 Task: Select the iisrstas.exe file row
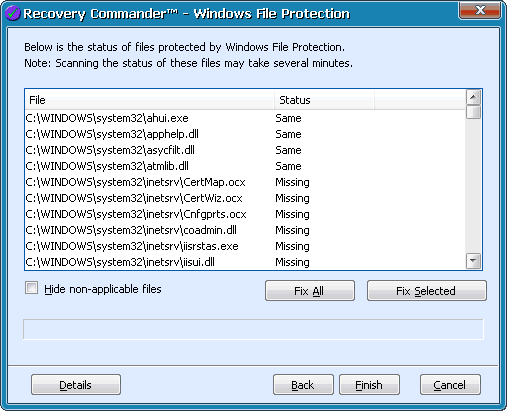245,246
